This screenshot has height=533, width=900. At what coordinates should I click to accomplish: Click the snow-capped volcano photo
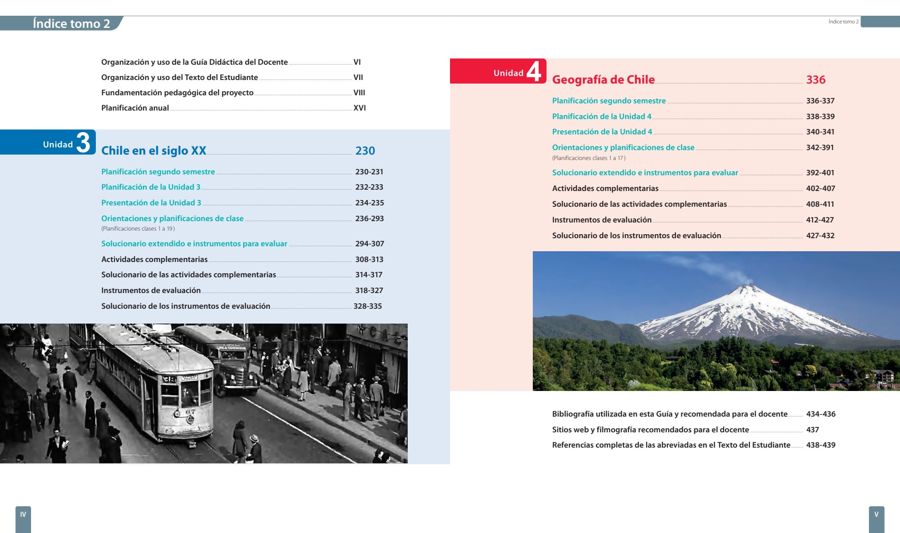click(x=716, y=321)
